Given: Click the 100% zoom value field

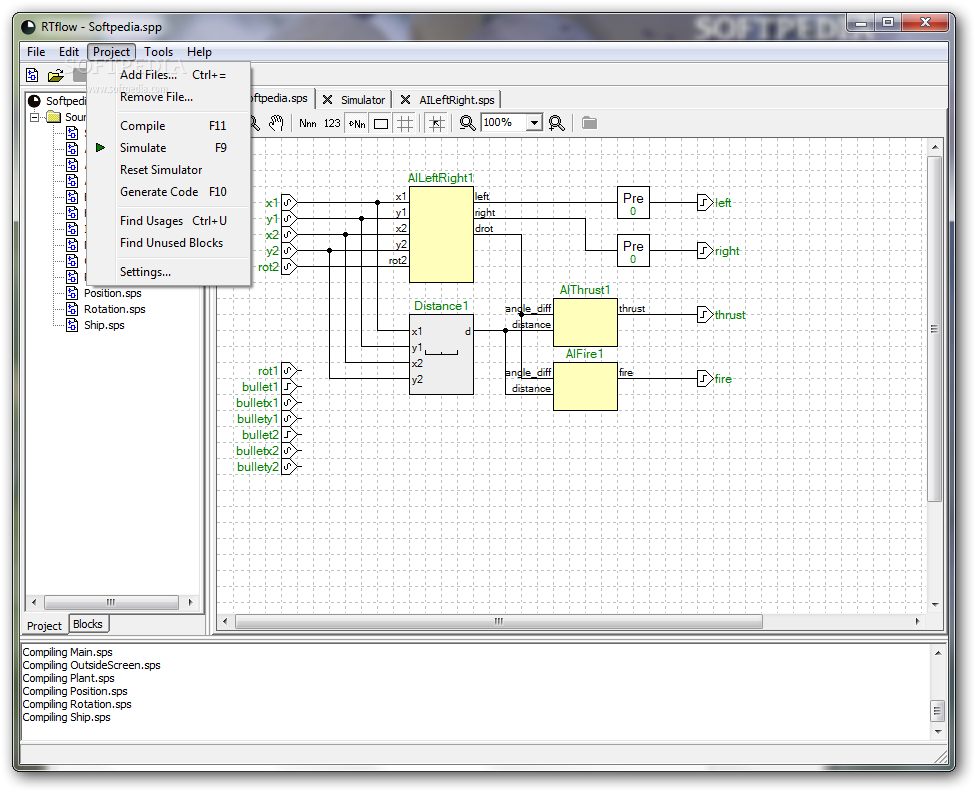Looking at the screenshot, I should click(x=504, y=123).
